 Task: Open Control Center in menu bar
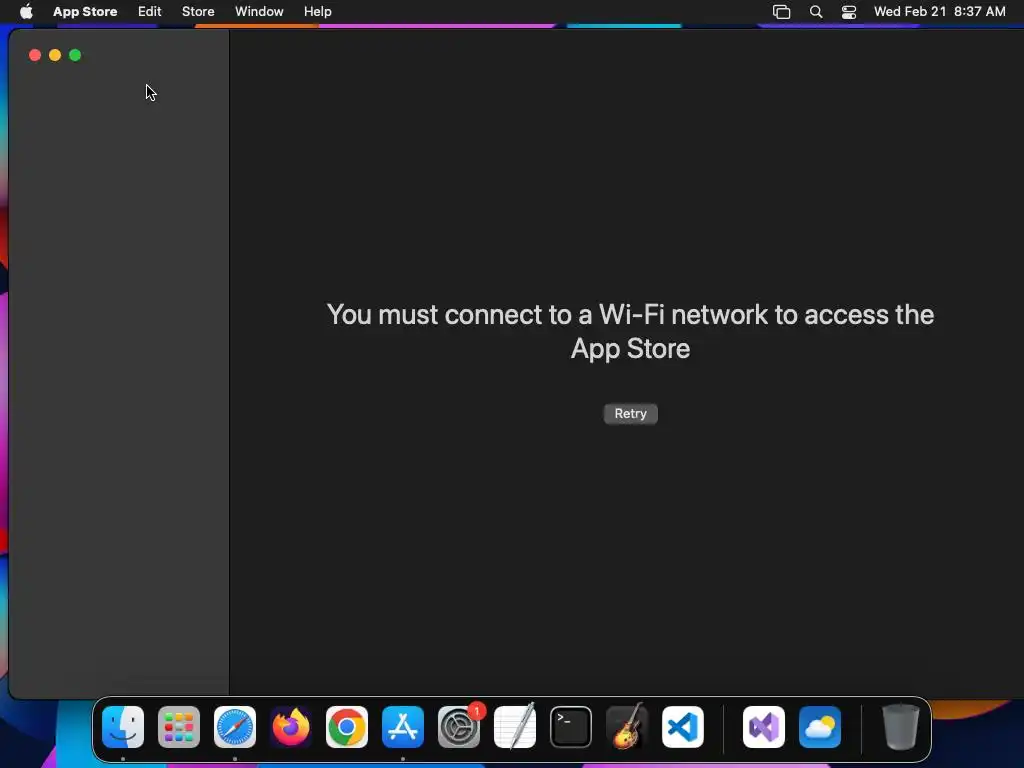[x=849, y=11]
